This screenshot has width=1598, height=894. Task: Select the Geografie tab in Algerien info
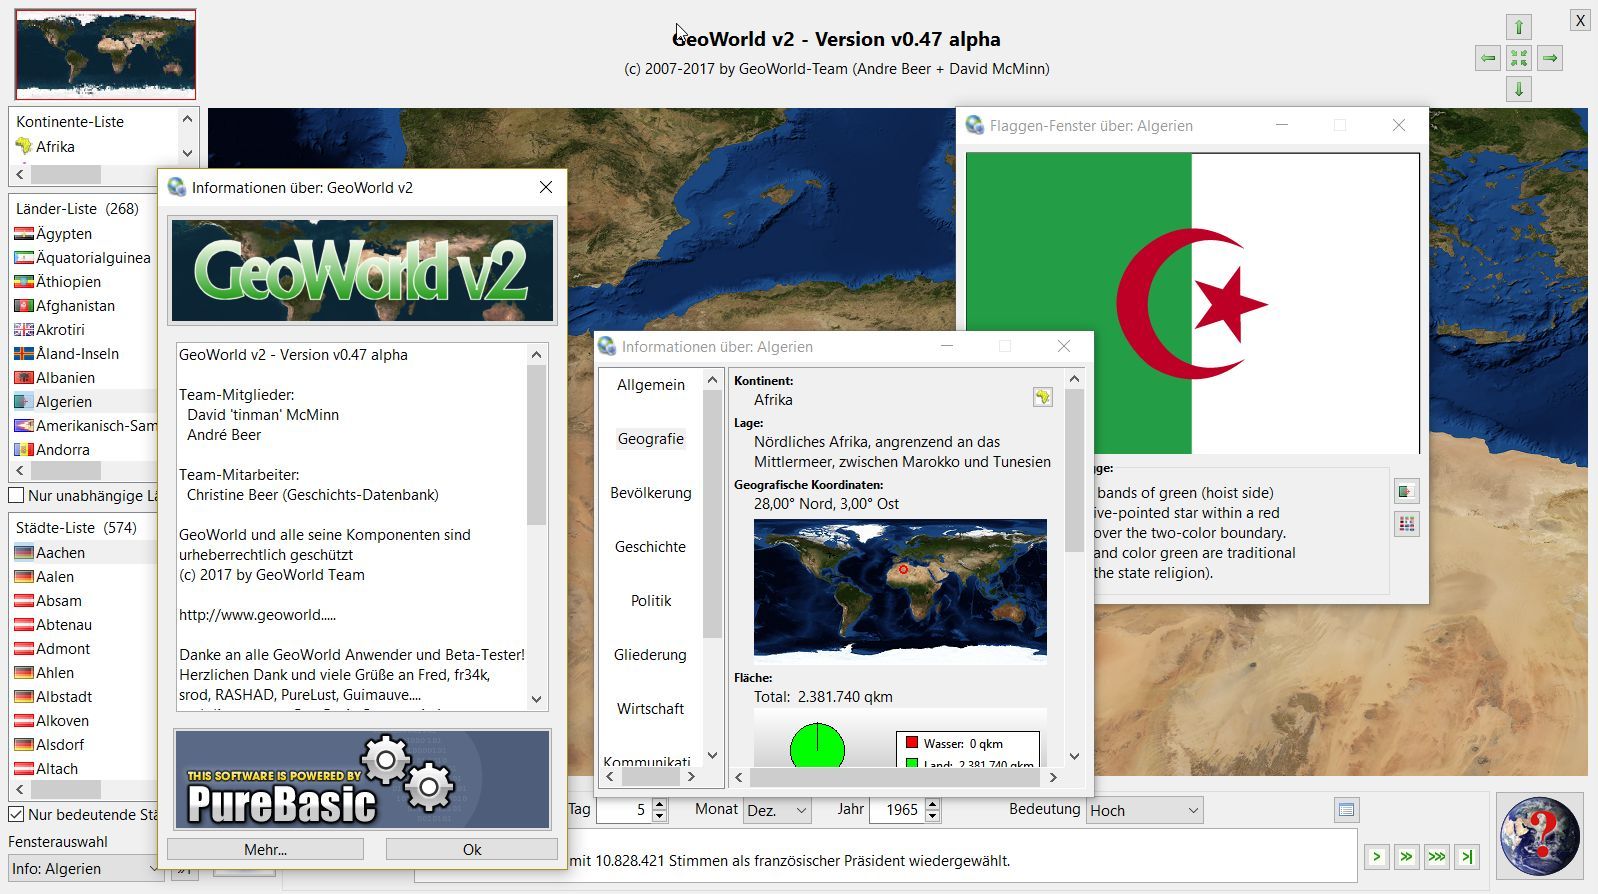(651, 439)
